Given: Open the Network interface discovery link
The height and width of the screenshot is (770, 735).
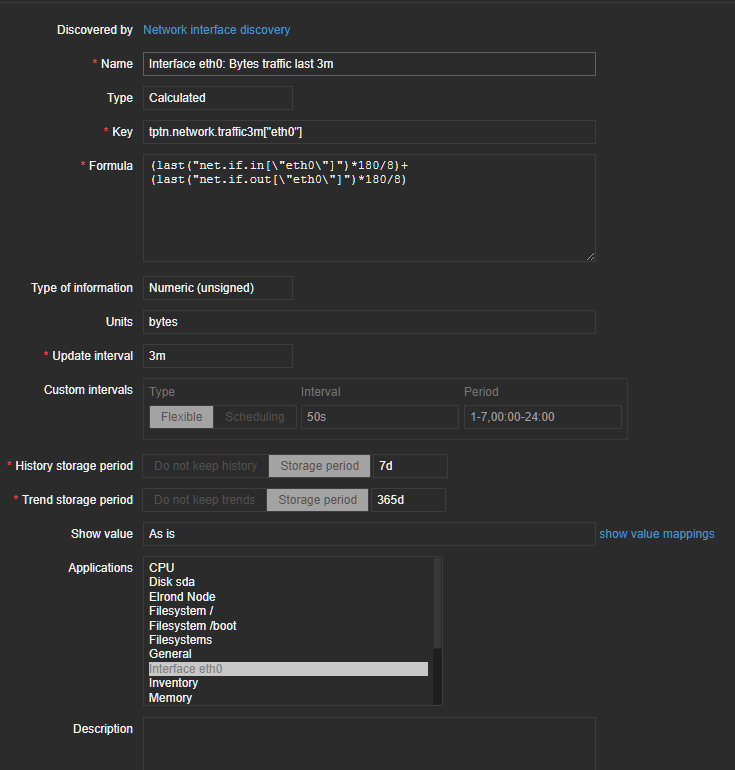Looking at the screenshot, I should pos(216,30).
